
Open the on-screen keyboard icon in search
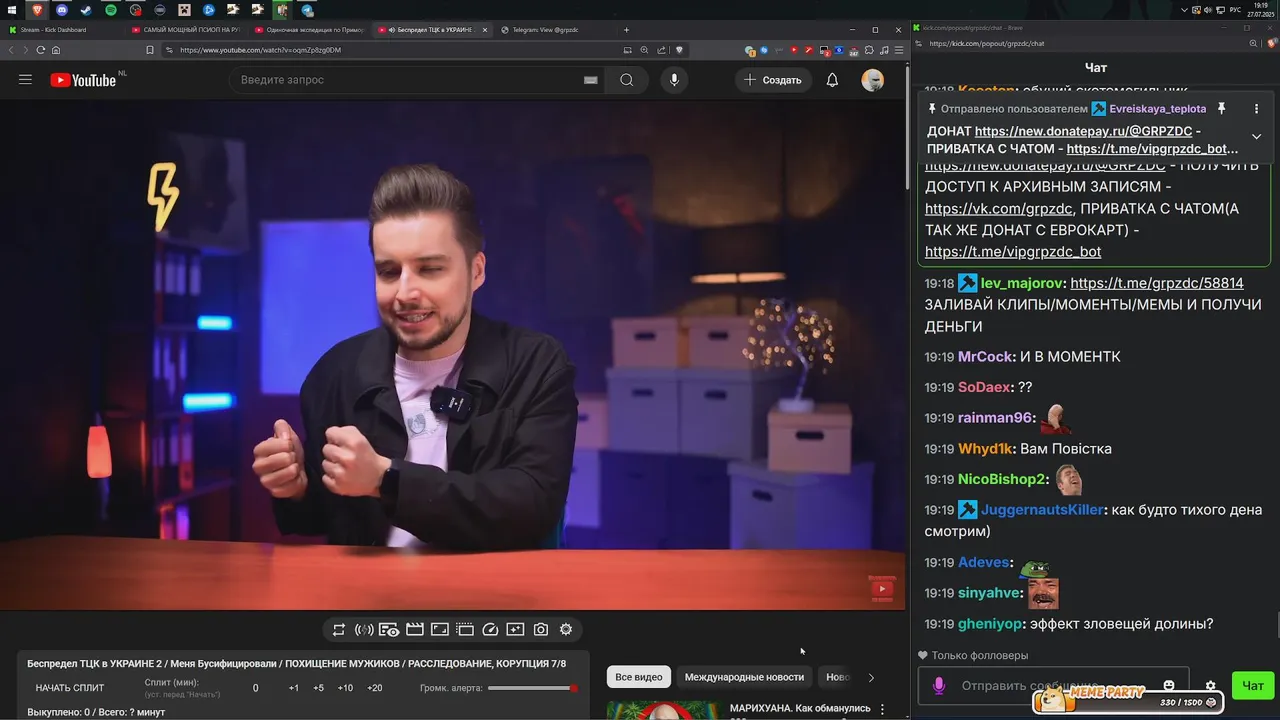coord(590,80)
